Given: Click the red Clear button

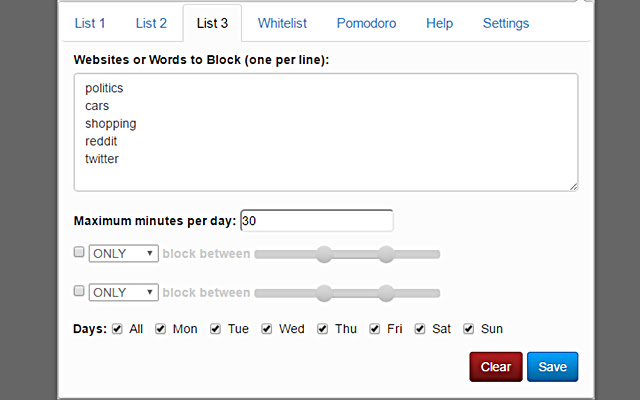Looking at the screenshot, I should pyautogui.click(x=496, y=367).
